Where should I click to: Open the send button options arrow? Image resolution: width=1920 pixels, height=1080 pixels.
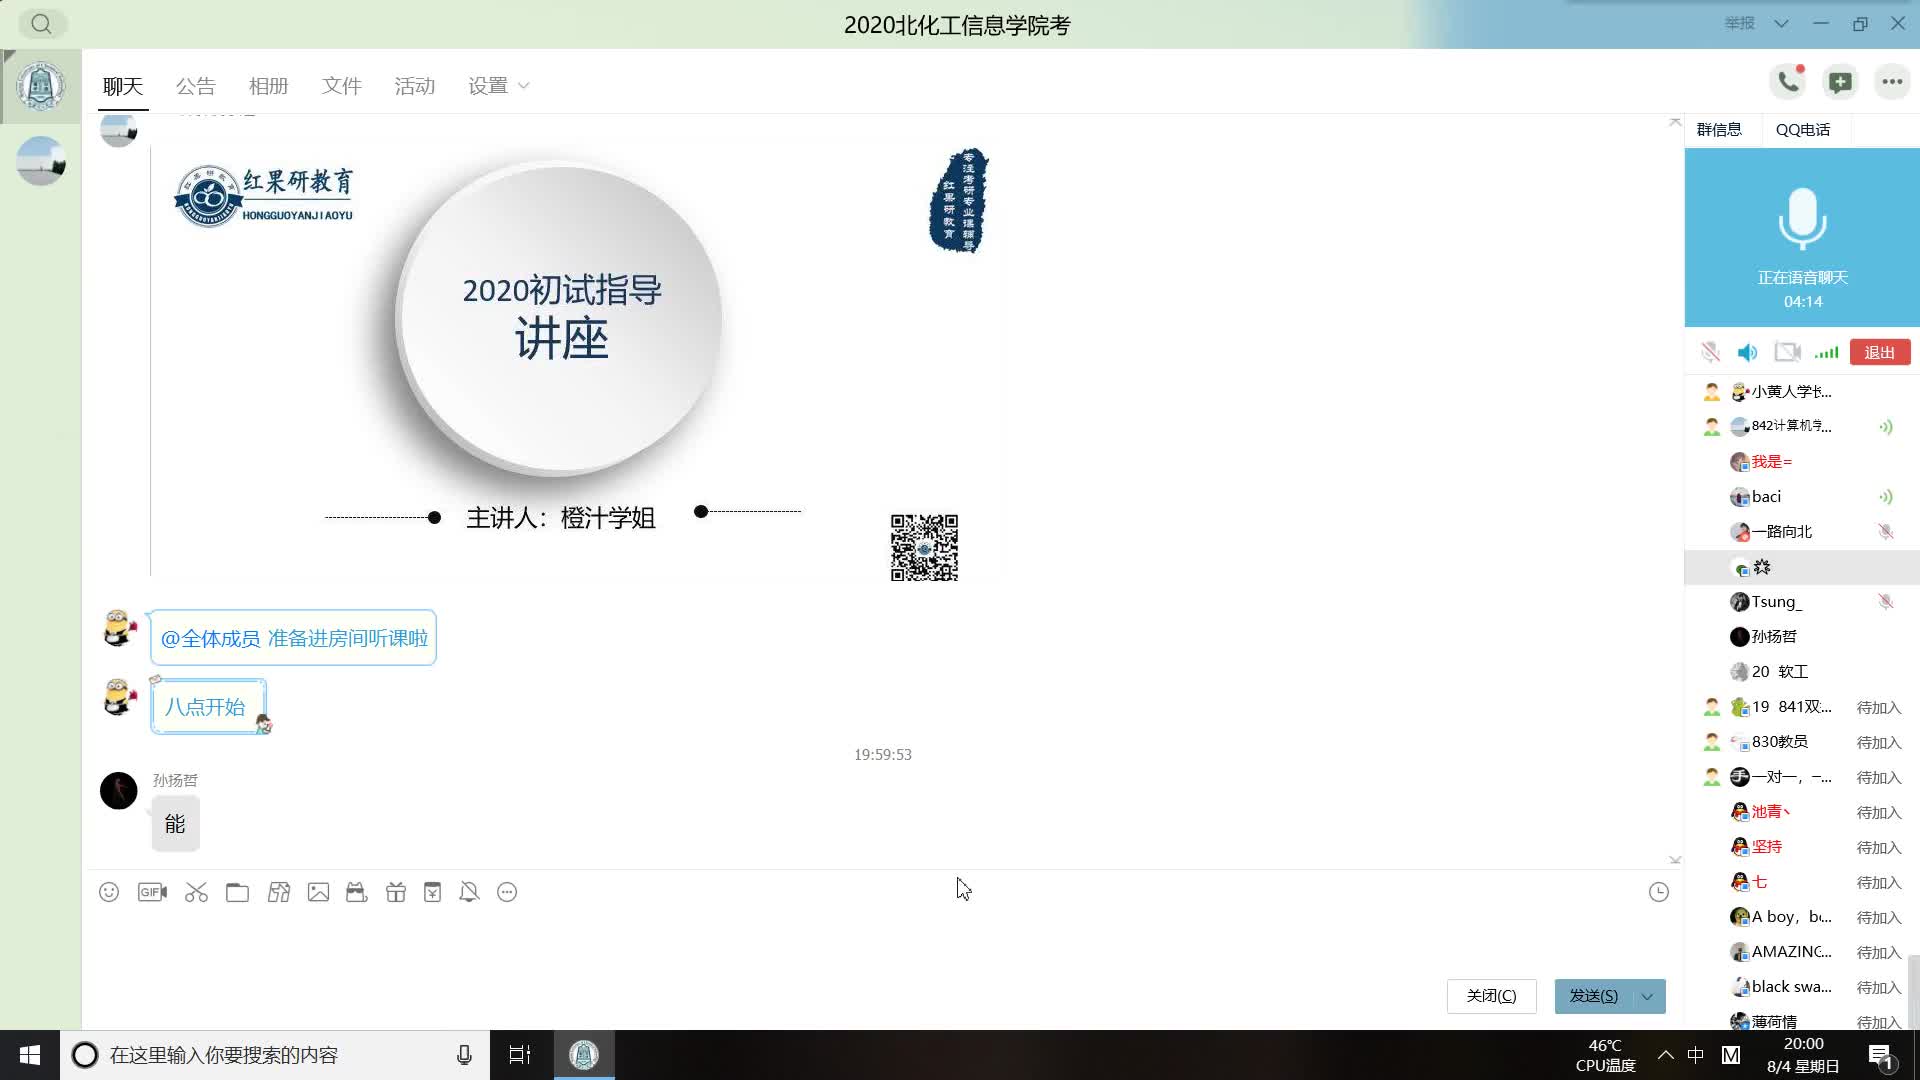[1647, 996]
